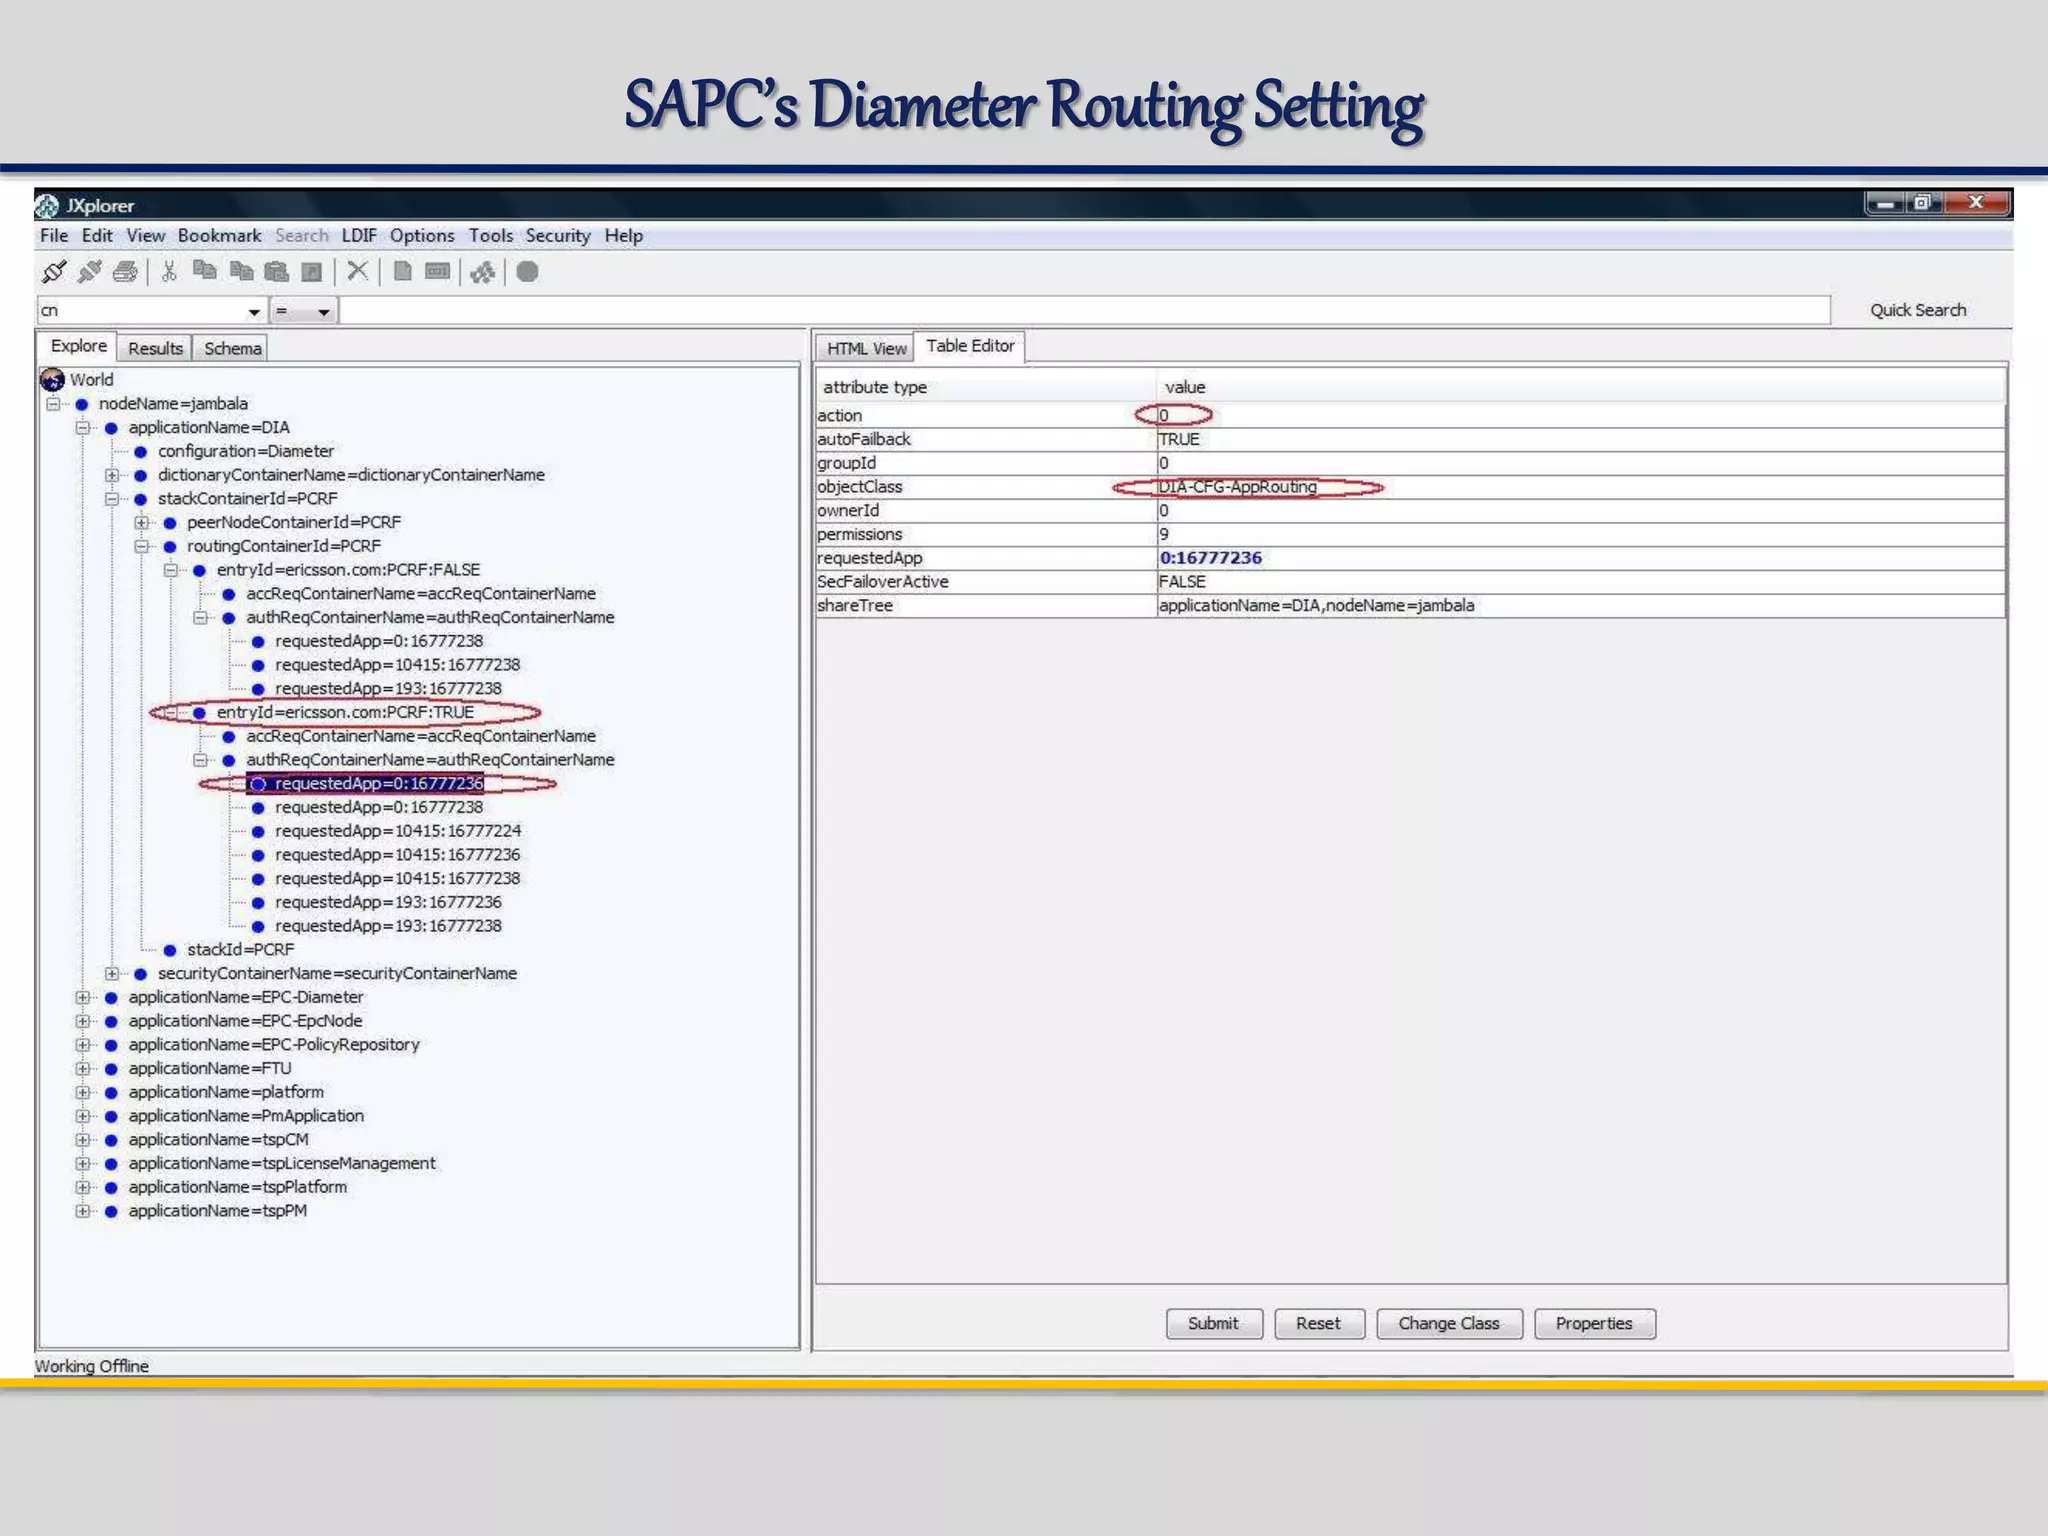Click the Delete (X) toolbar icon
The width and height of the screenshot is (2048, 1536).
[x=357, y=271]
